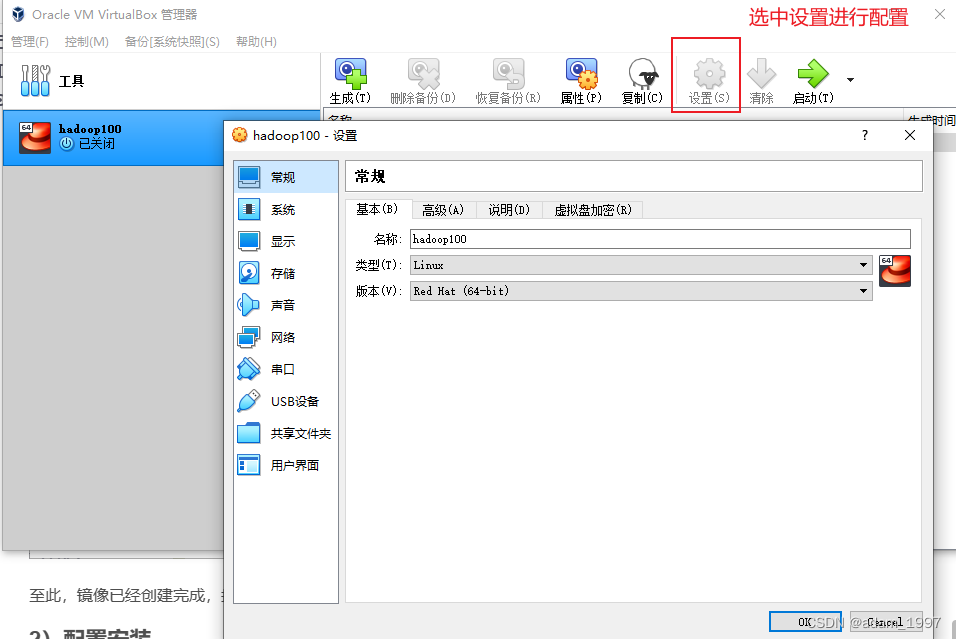Open the 帮助(H) menu
The height and width of the screenshot is (639, 956).
256,41
